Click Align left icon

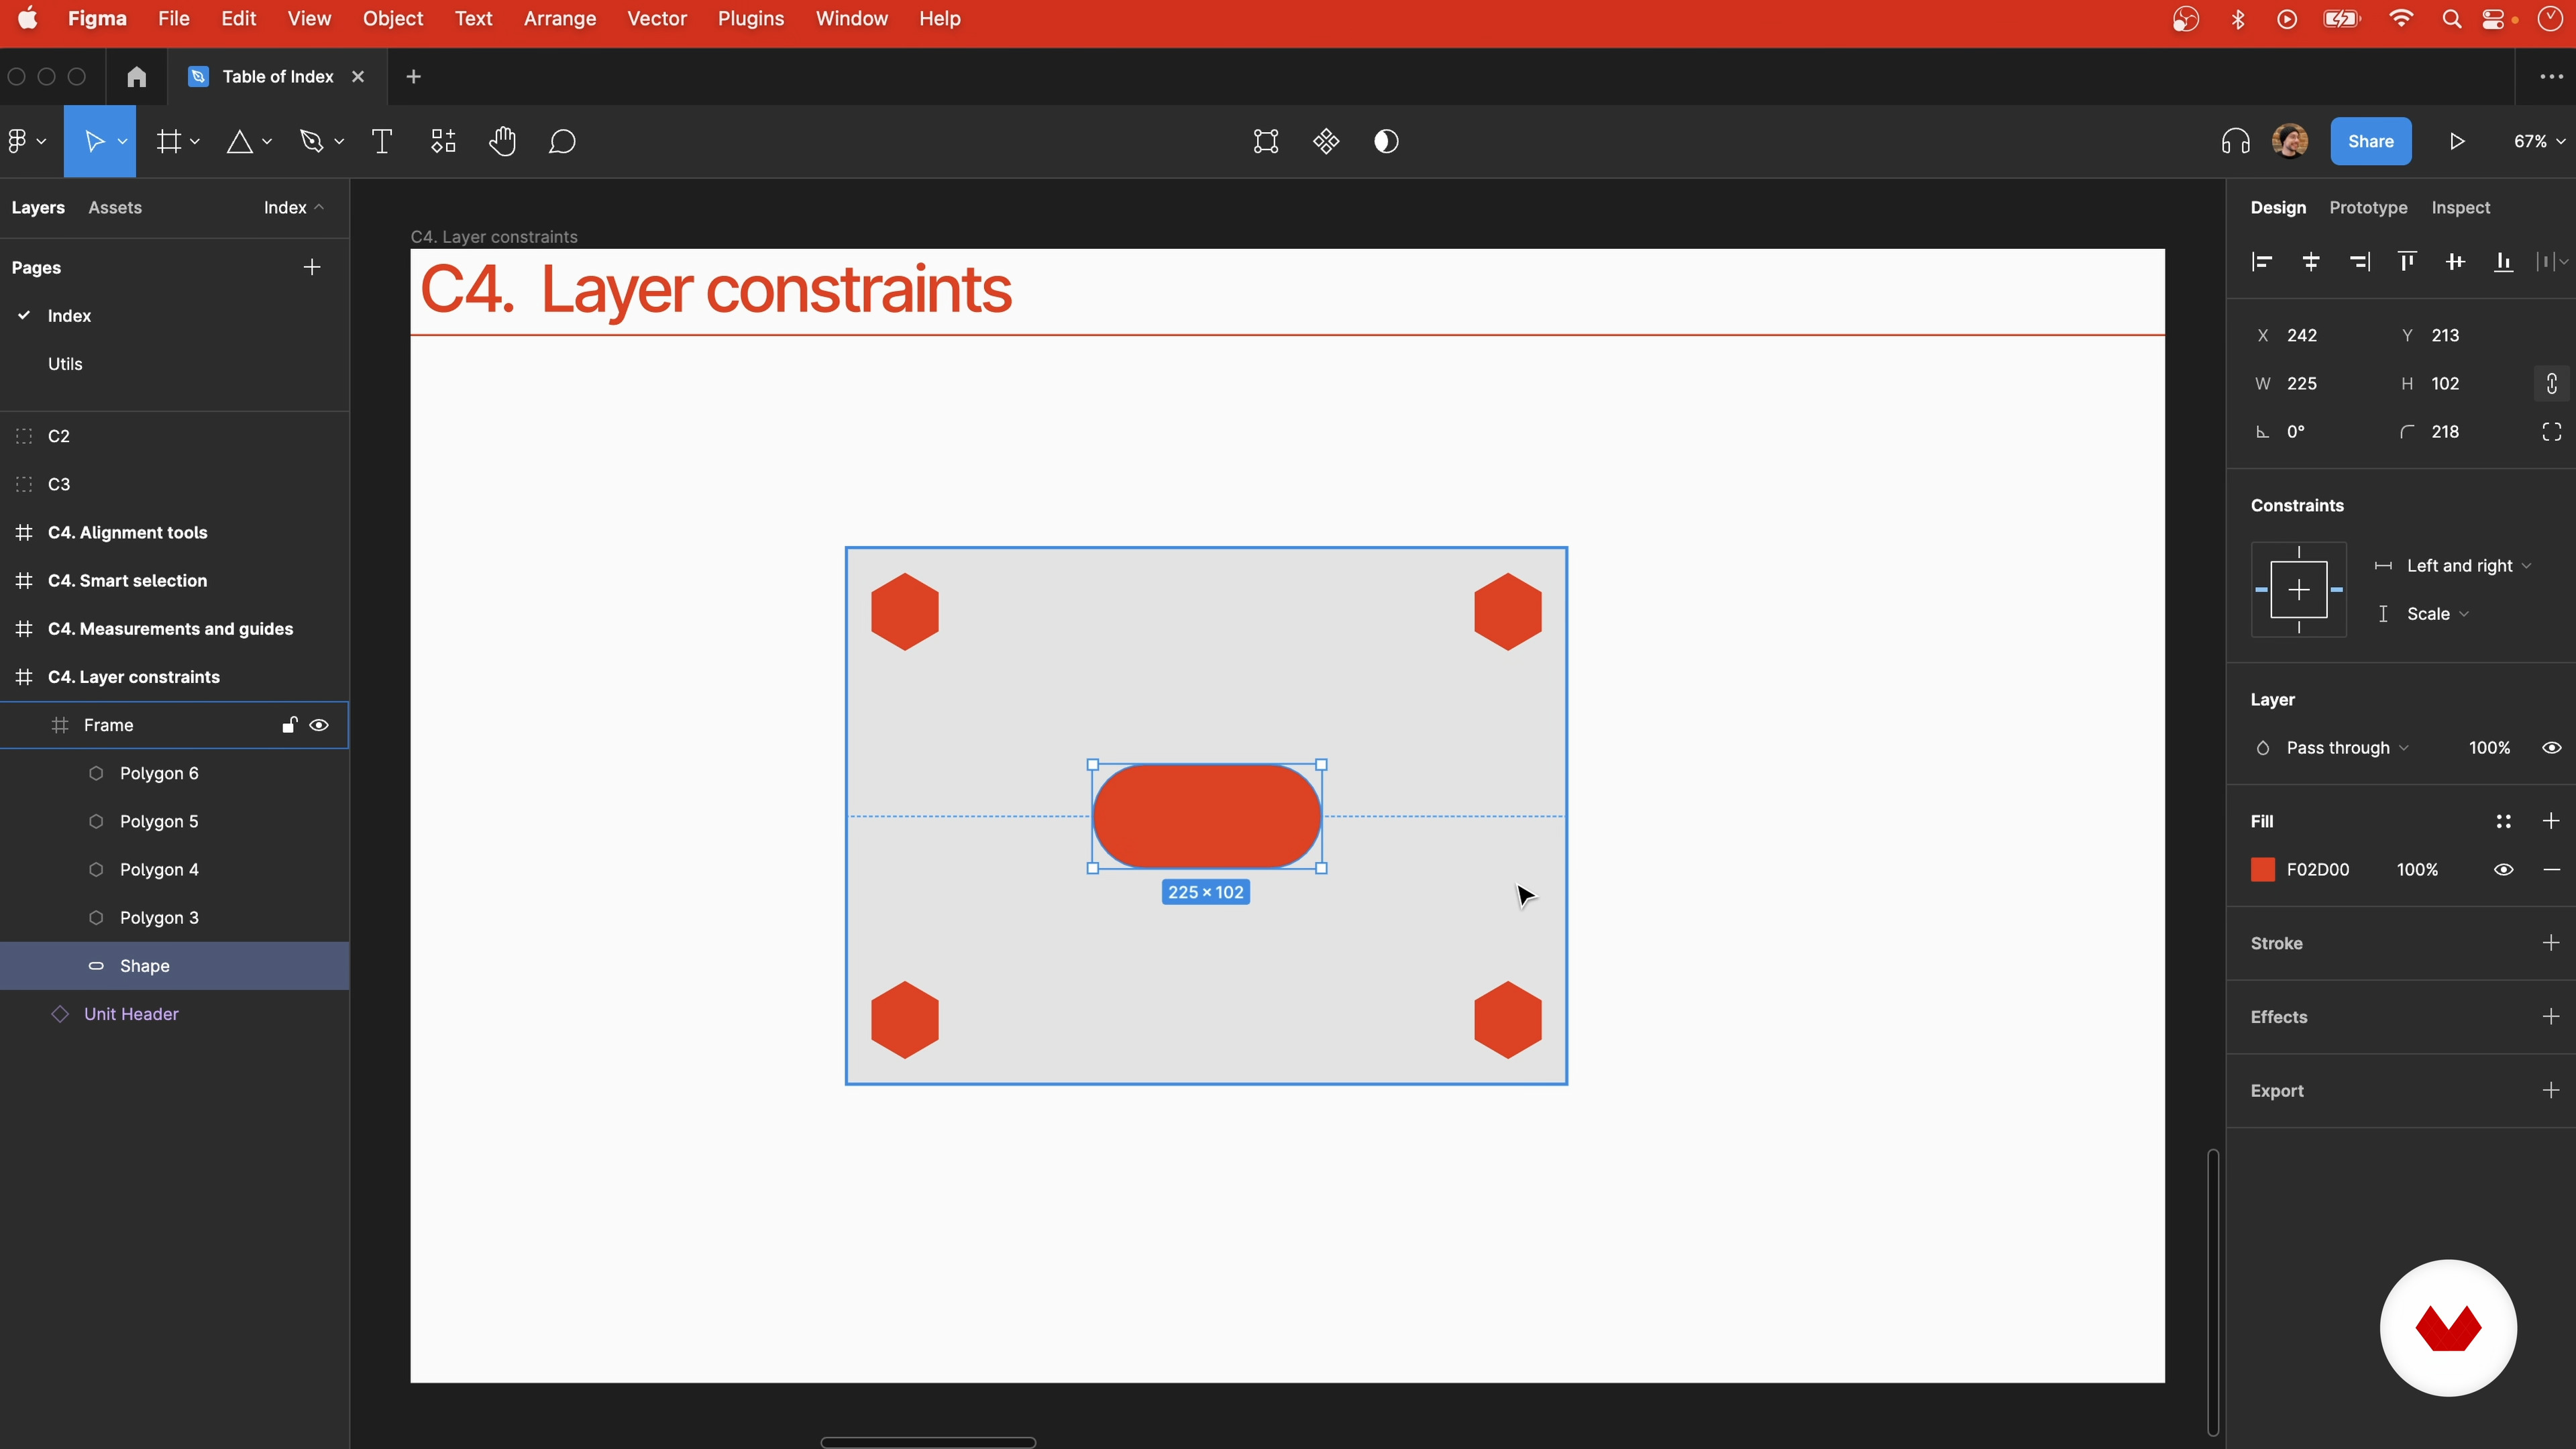click(x=2262, y=262)
